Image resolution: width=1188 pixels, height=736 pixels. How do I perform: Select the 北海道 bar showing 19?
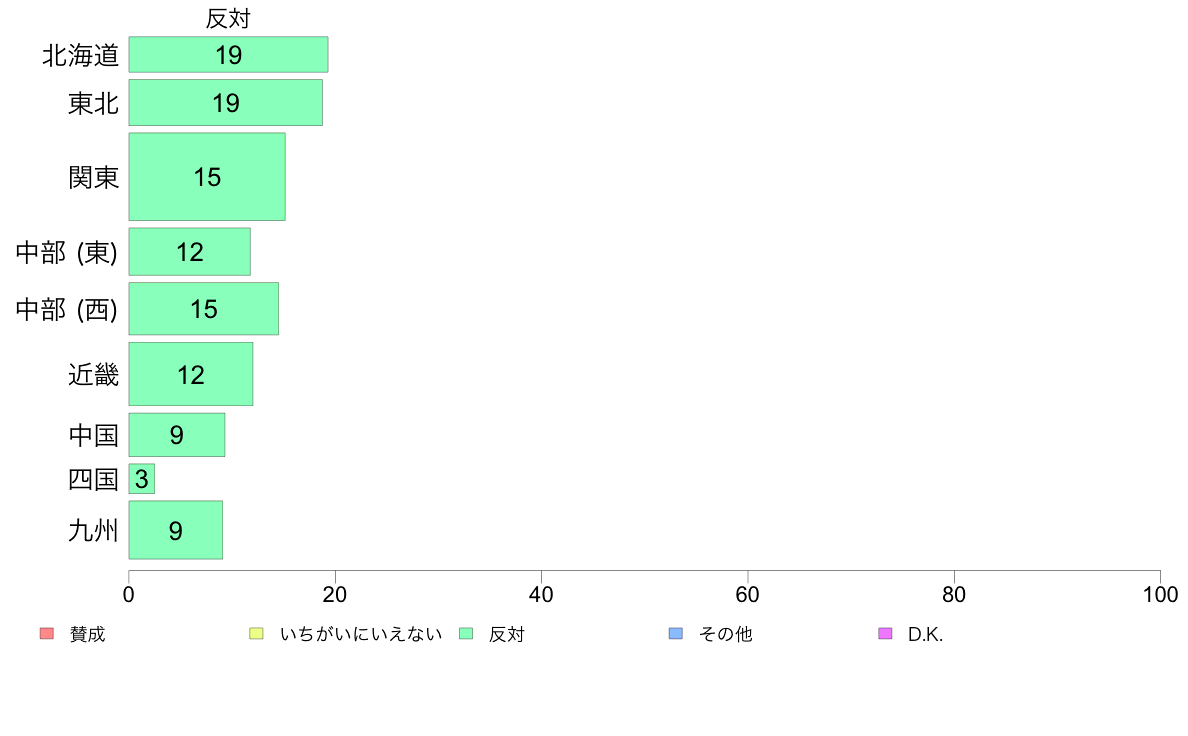pyautogui.click(x=228, y=55)
